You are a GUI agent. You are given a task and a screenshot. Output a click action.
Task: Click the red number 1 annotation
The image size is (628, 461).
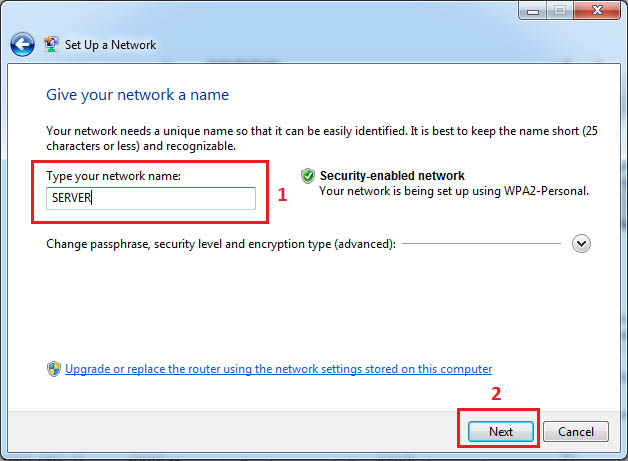(282, 197)
